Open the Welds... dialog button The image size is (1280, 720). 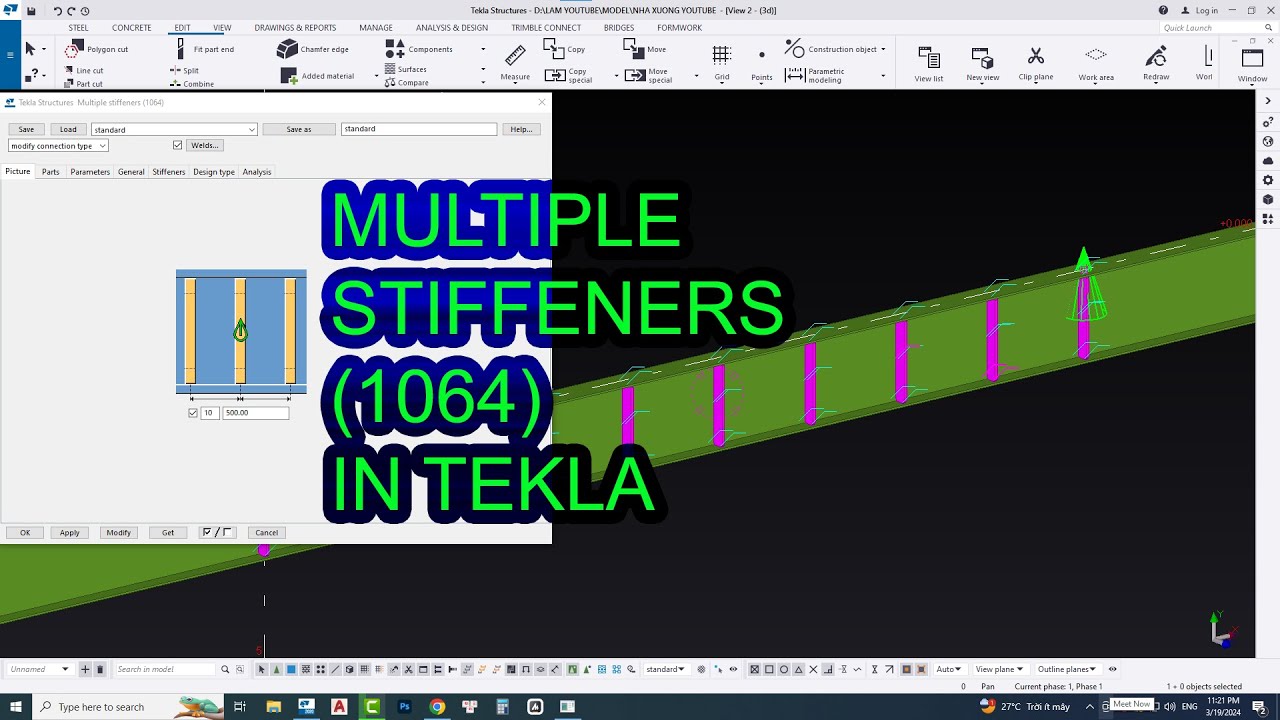(204, 145)
